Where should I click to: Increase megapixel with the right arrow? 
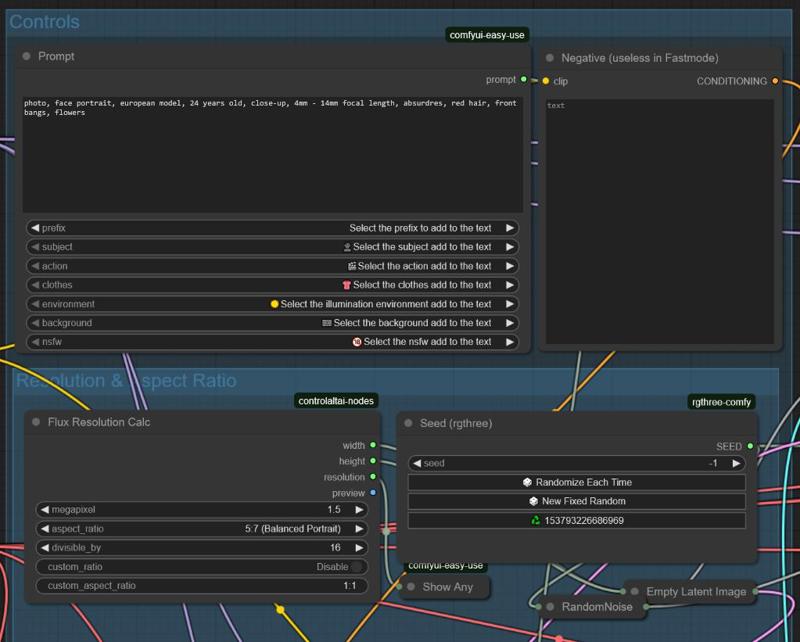pyautogui.click(x=359, y=510)
